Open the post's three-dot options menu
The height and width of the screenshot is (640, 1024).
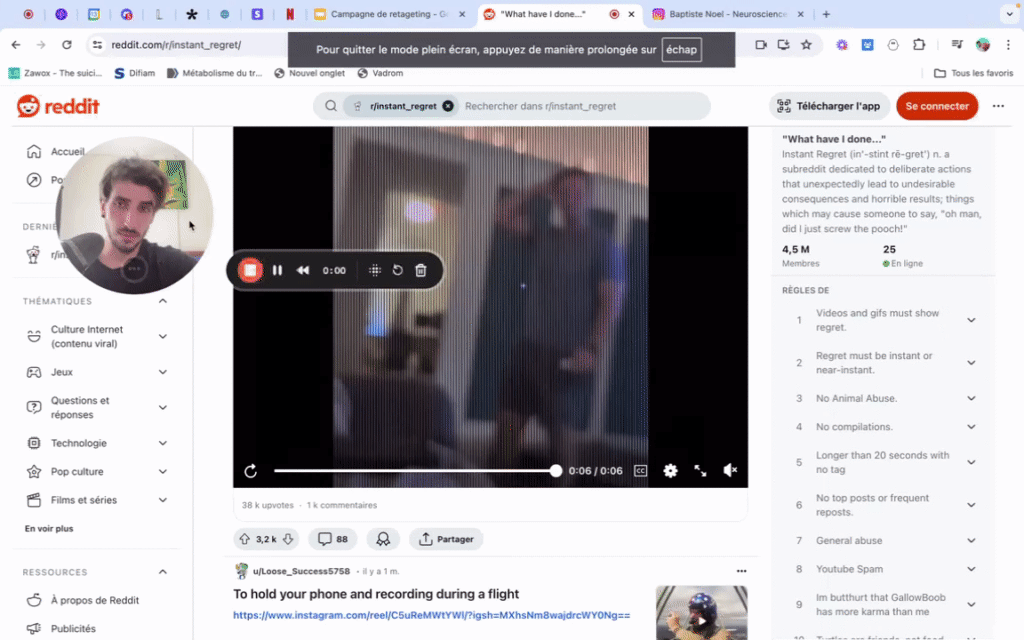click(741, 571)
